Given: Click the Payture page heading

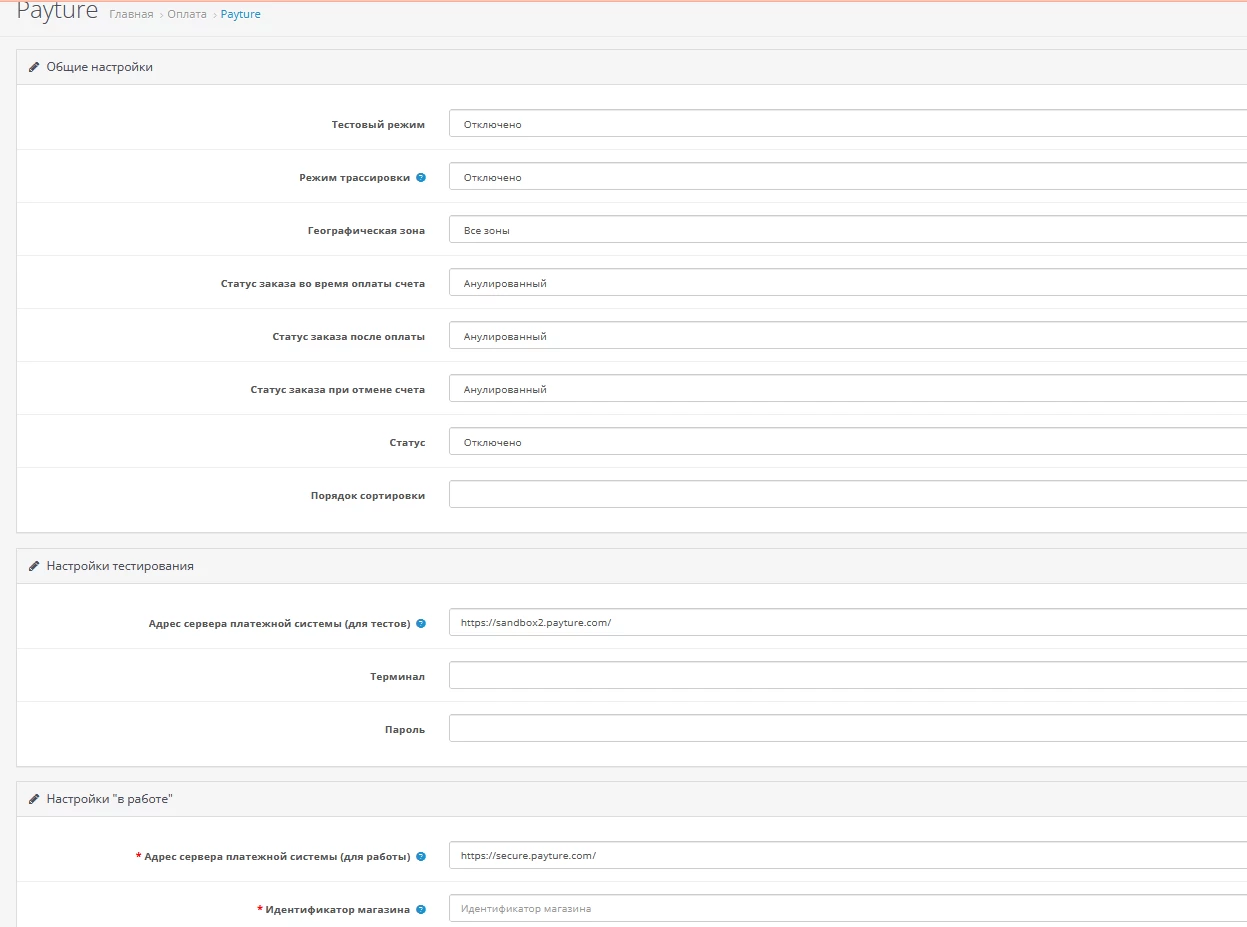Looking at the screenshot, I should pyautogui.click(x=57, y=12).
